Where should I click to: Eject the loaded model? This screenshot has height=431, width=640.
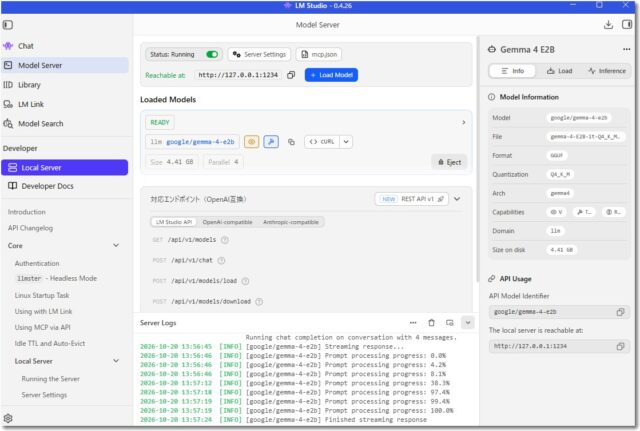point(449,162)
